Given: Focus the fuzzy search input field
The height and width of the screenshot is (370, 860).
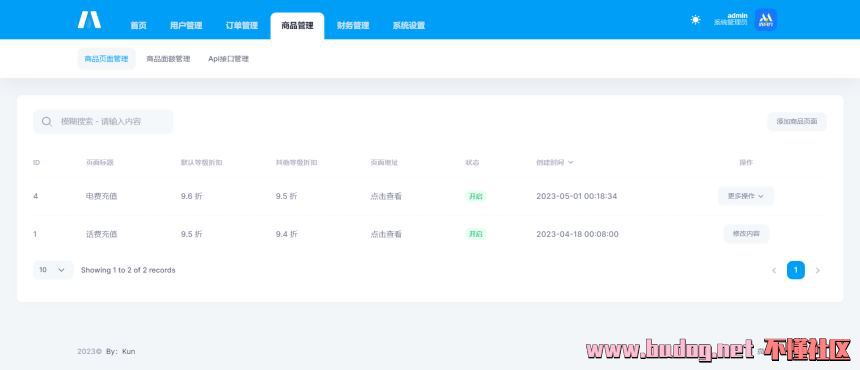Looking at the screenshot, I should (103, 121).
